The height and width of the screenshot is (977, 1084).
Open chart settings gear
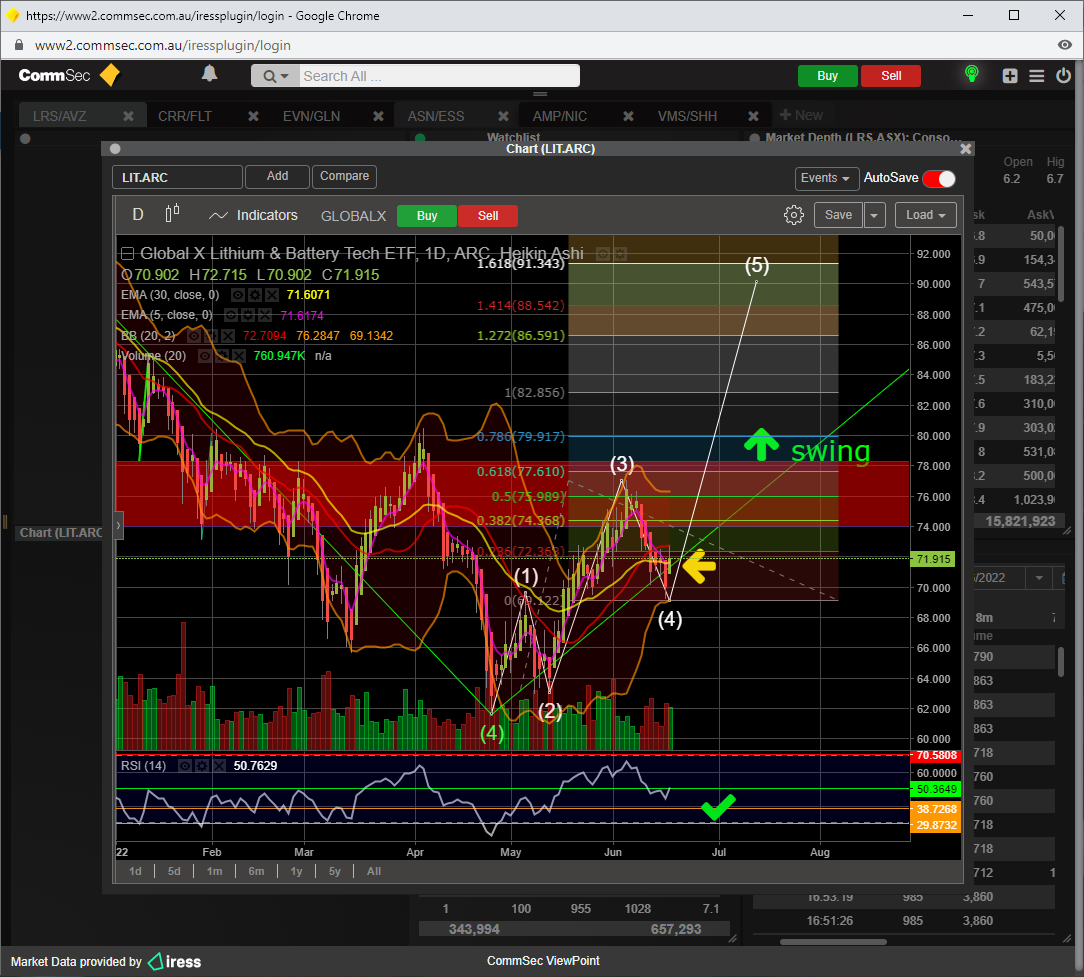794,215
